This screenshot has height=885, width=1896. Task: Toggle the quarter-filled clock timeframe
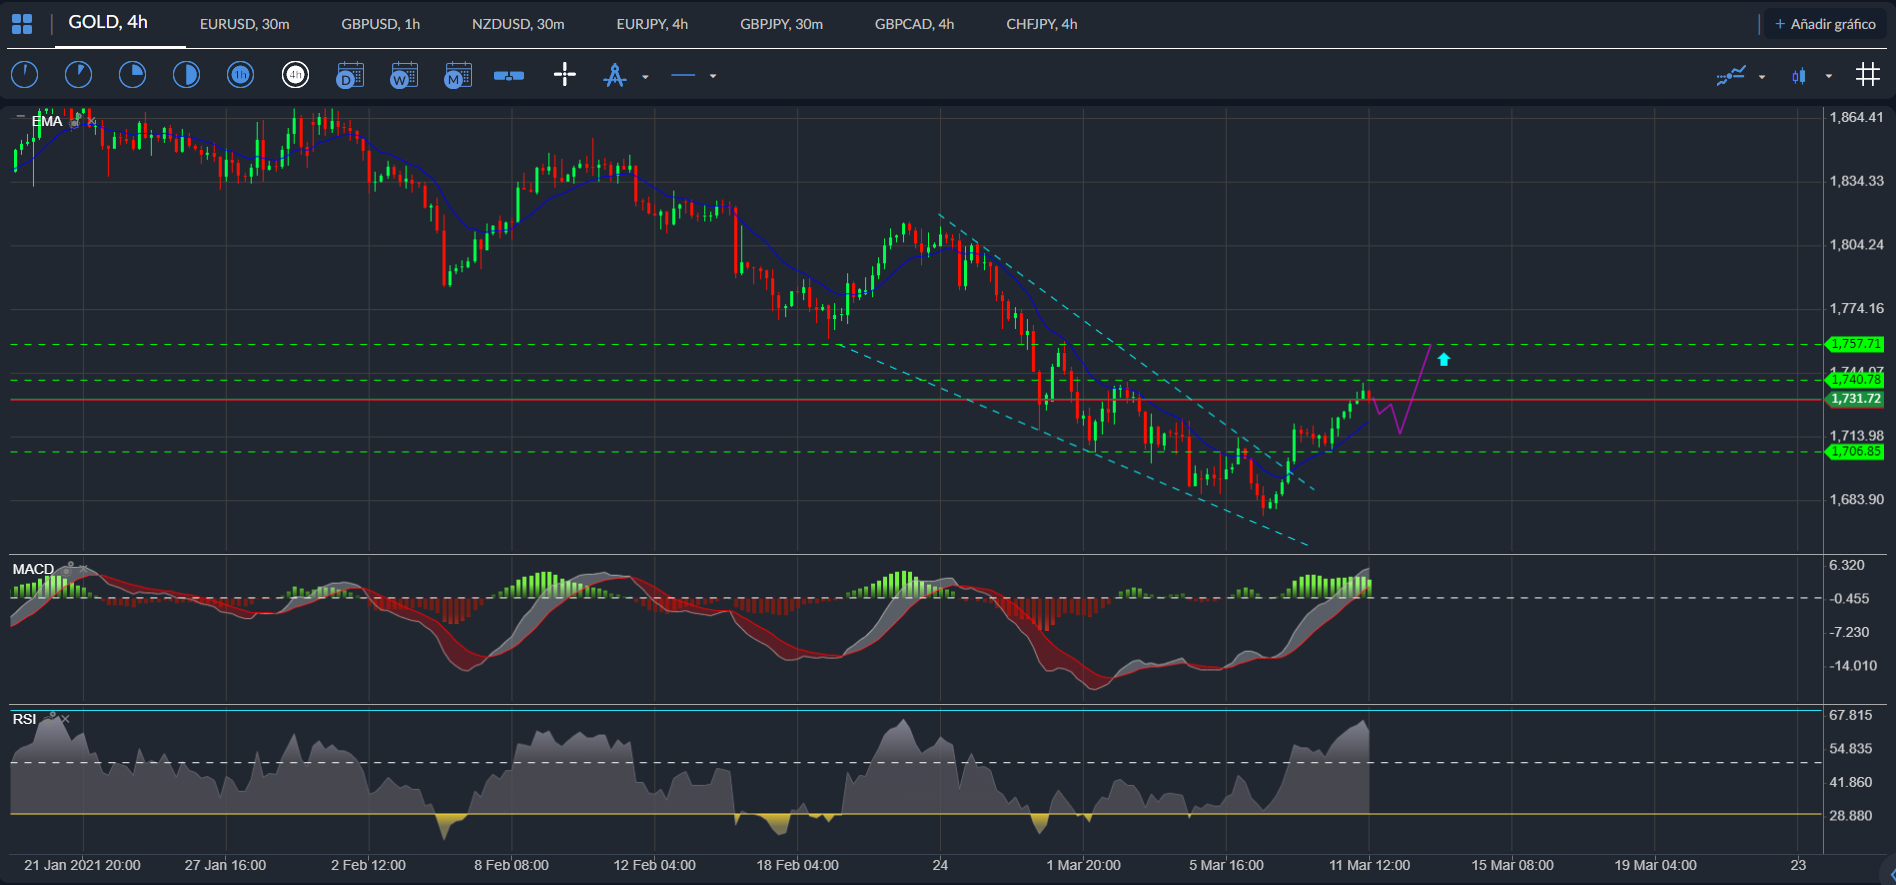point(132,75)
